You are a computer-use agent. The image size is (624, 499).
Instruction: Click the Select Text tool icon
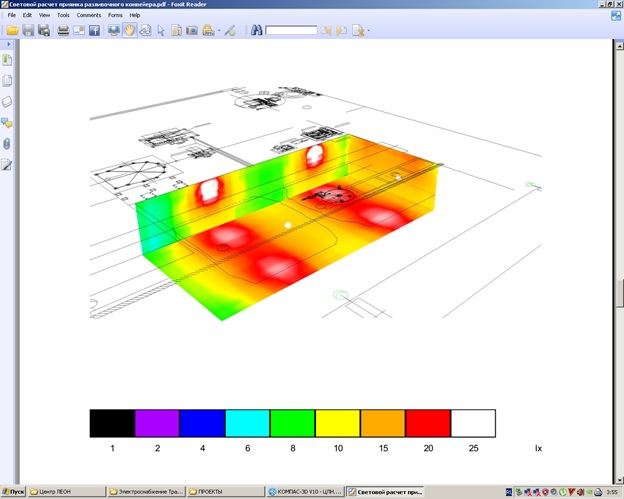[145, 30]
